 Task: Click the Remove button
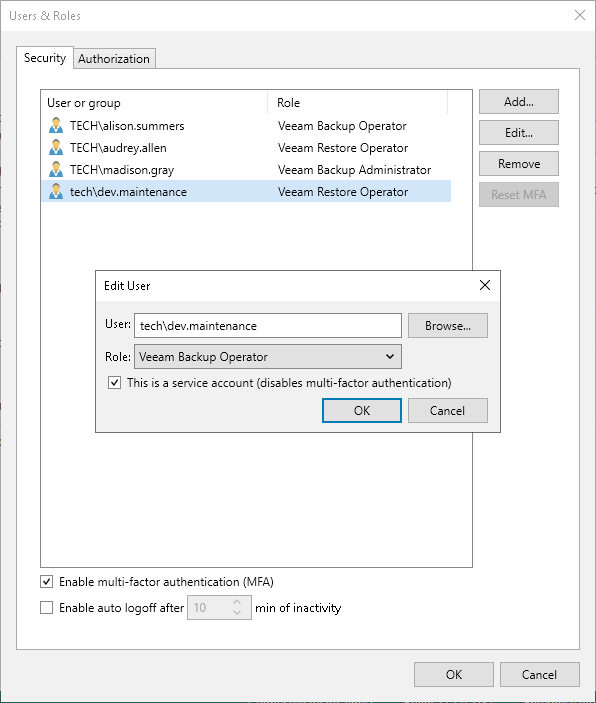point(519,164)
